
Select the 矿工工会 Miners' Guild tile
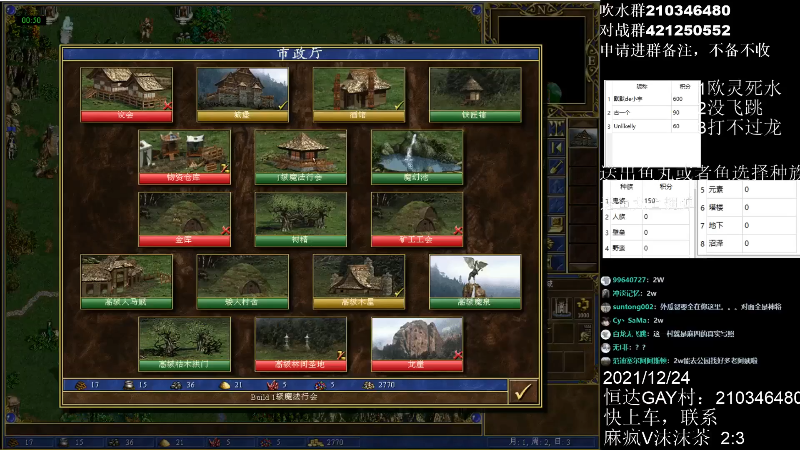[x=417, y=219]
